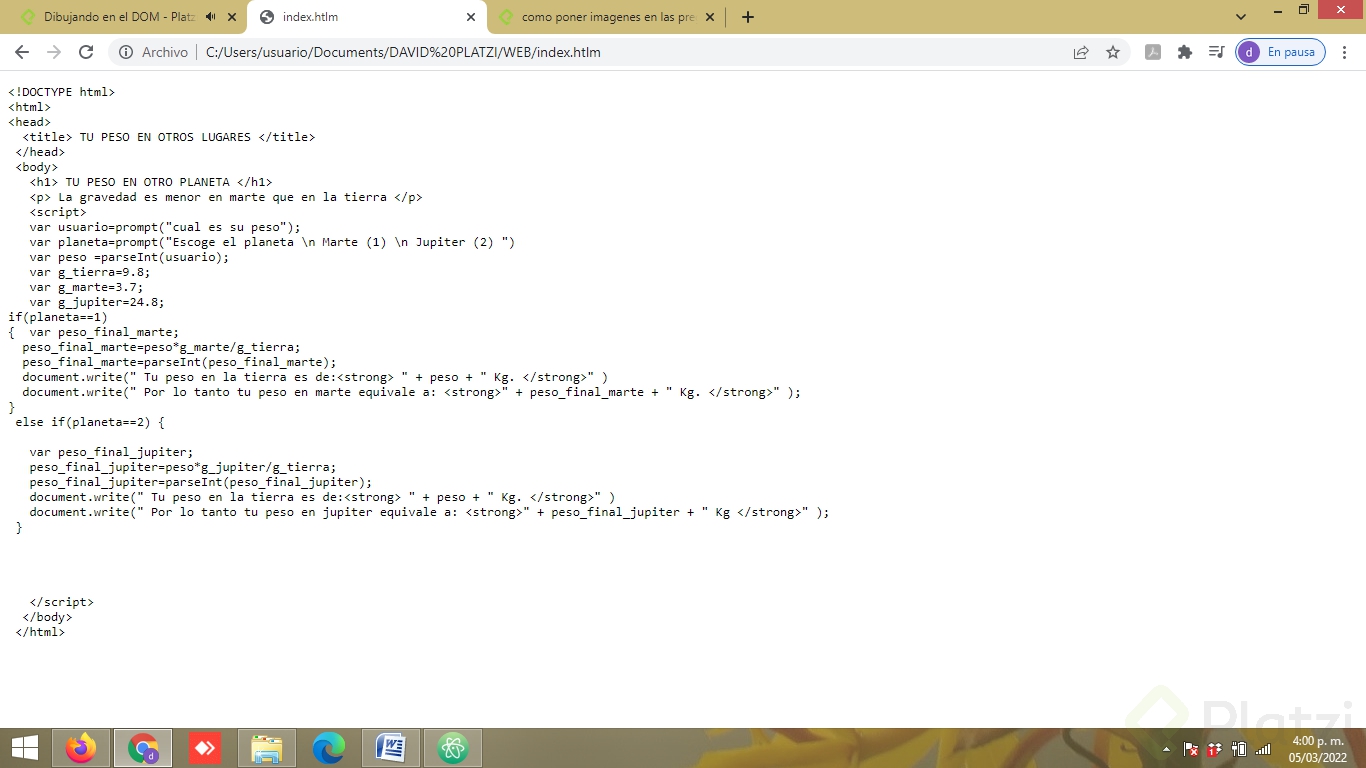Share this page using the share icon
The width and height of the screenshot is (1366, 768).
click(1081, 52)
